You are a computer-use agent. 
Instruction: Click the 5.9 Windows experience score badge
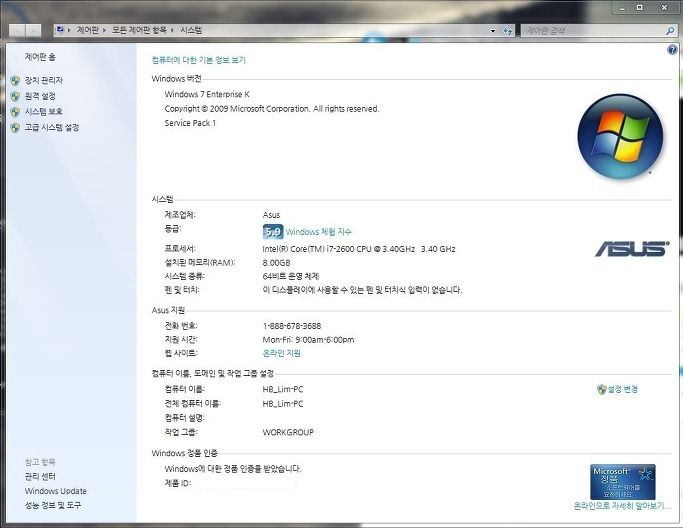pyautogui.click(x=273, y=232)
